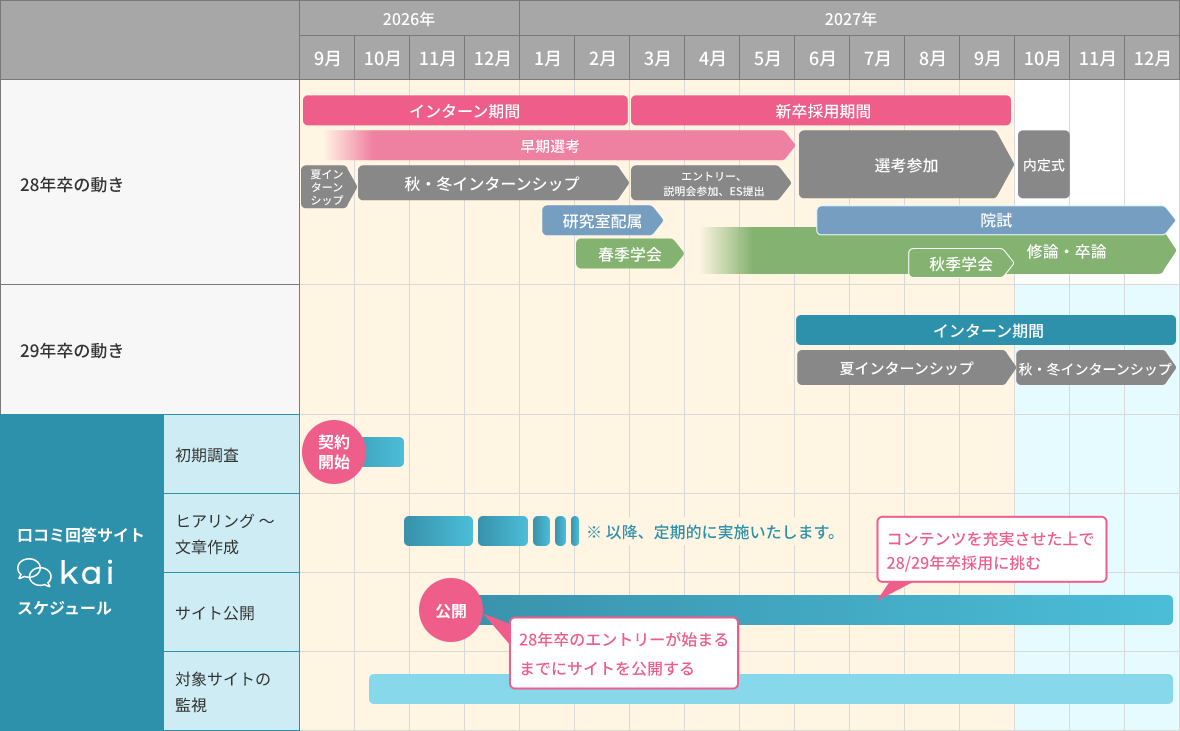Click the 夏インターンシップ arrow under 29年卒

tap(906, 368)
